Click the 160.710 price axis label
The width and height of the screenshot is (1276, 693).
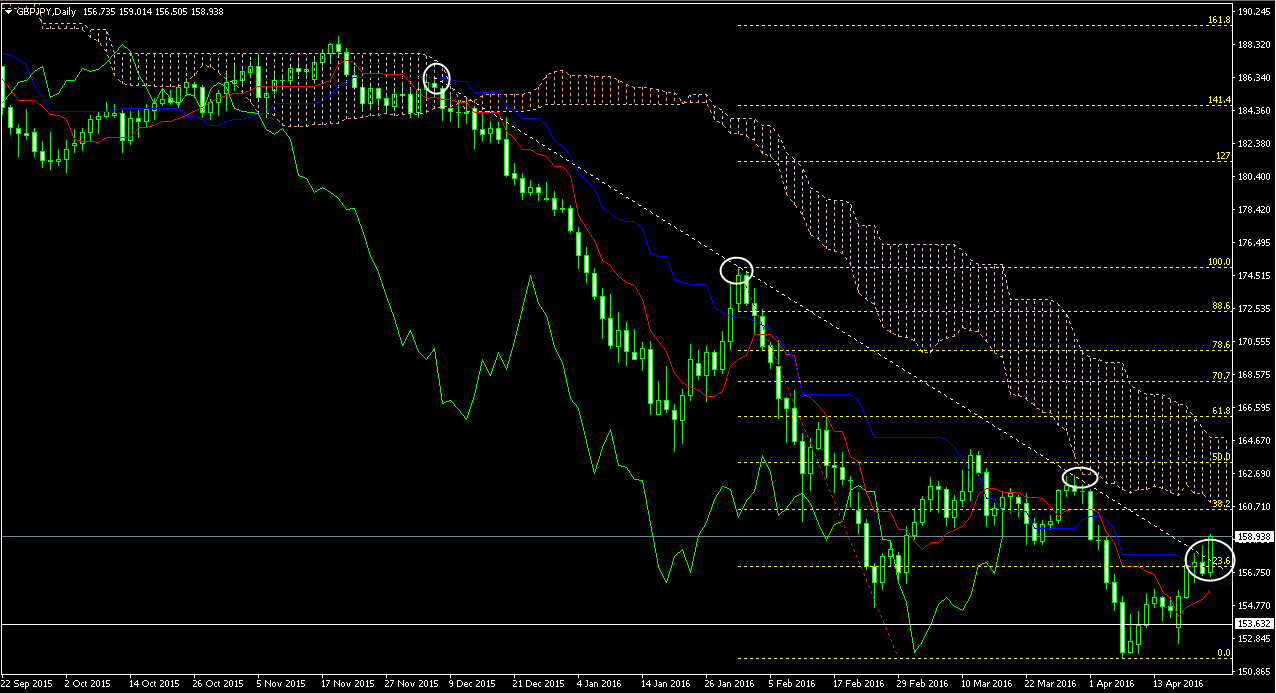1254,507
